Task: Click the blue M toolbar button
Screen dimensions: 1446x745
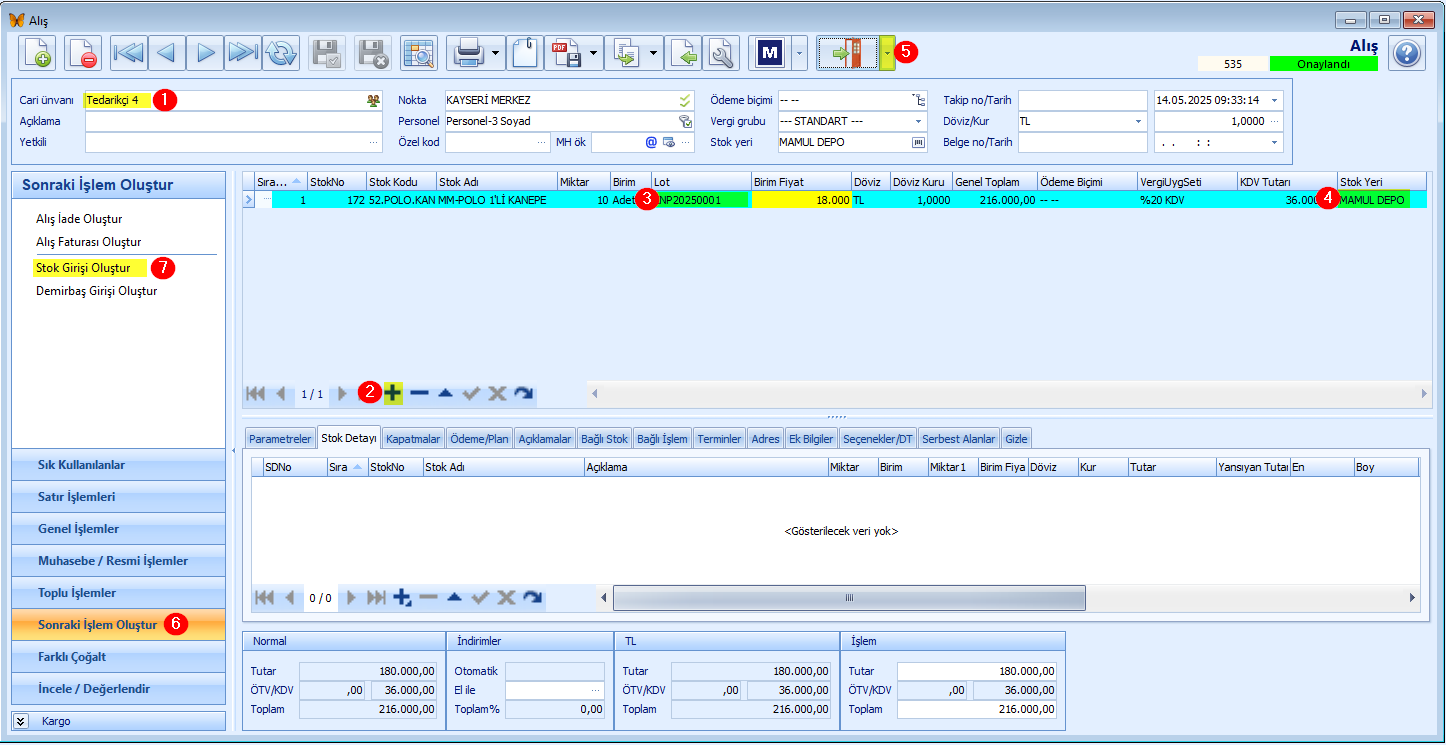Action: 769,52
